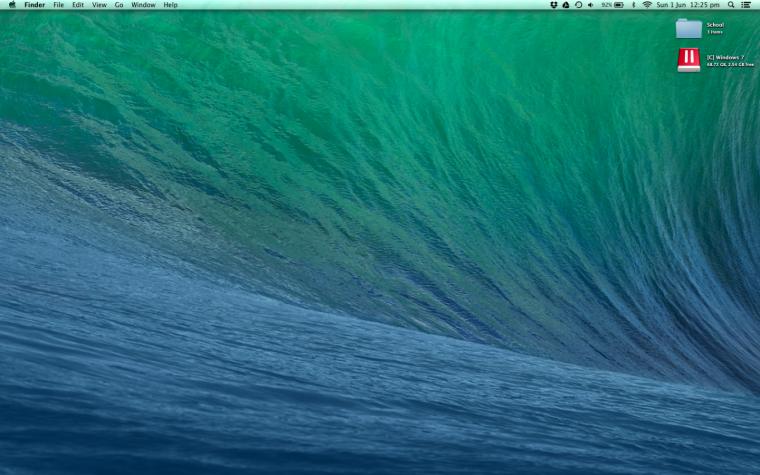Open the Window menu
Image resolution: width=760 pixels, height=475 pixels.
coord(143,5)
